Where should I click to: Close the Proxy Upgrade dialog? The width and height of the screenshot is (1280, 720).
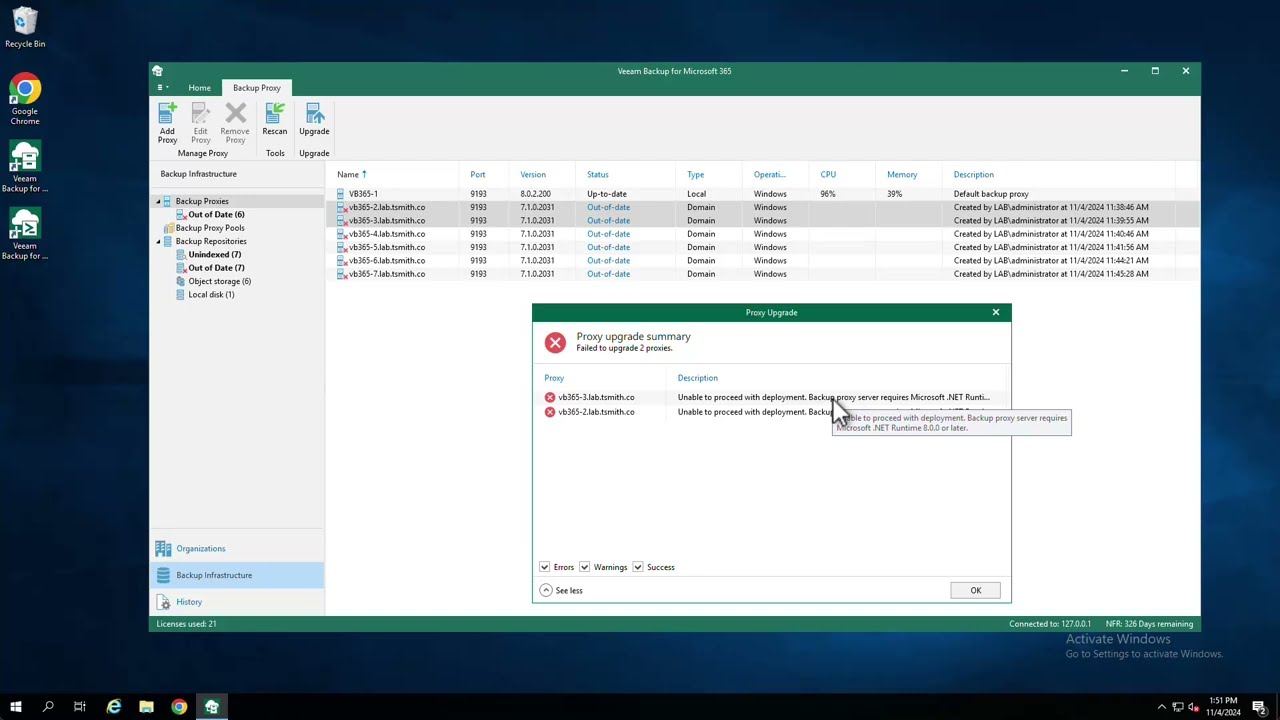[x=996, y=312]
